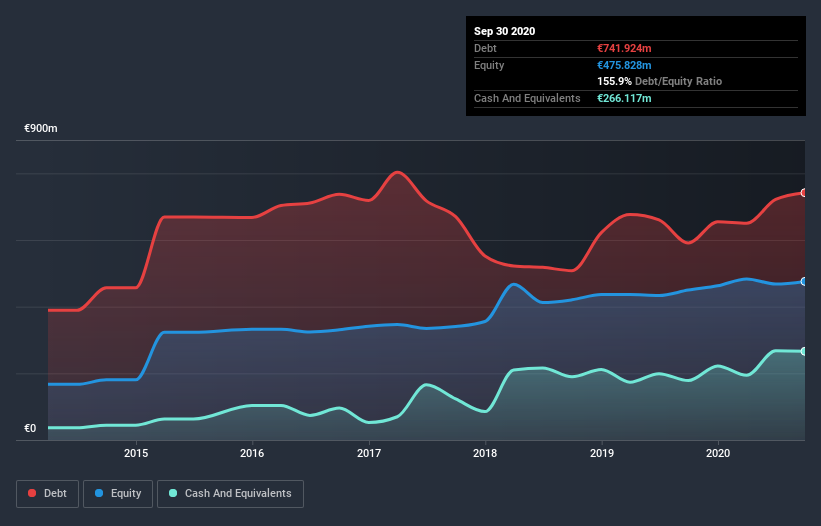The width and height of the screenshot is (821, 526).
Task: Click the 2016 x-axis label
Action: click(x=252, y=453)
